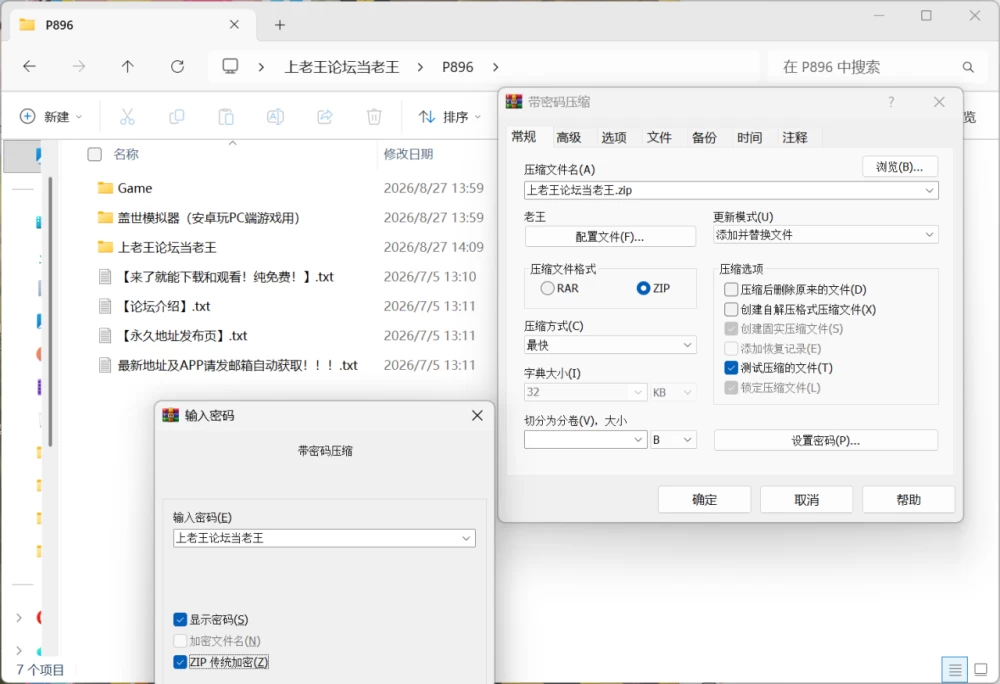Switch to large icons view in status bar
The image size is (1000, 684).
[981, 669]
